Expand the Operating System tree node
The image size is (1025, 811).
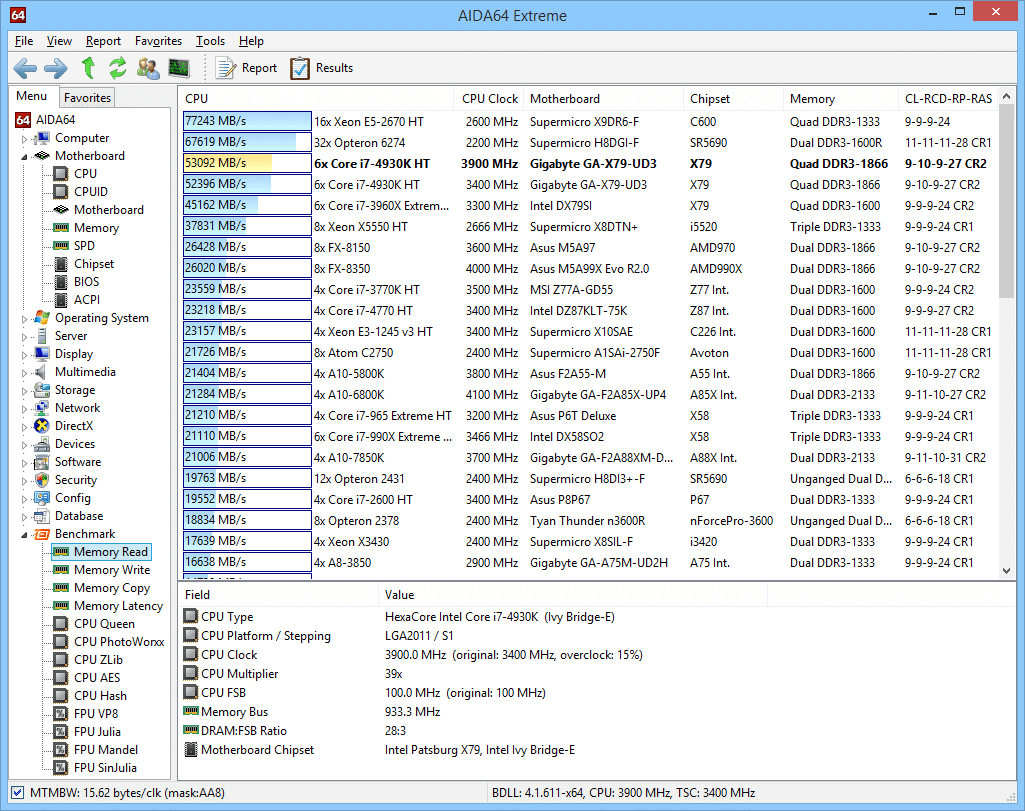point(22,317)
